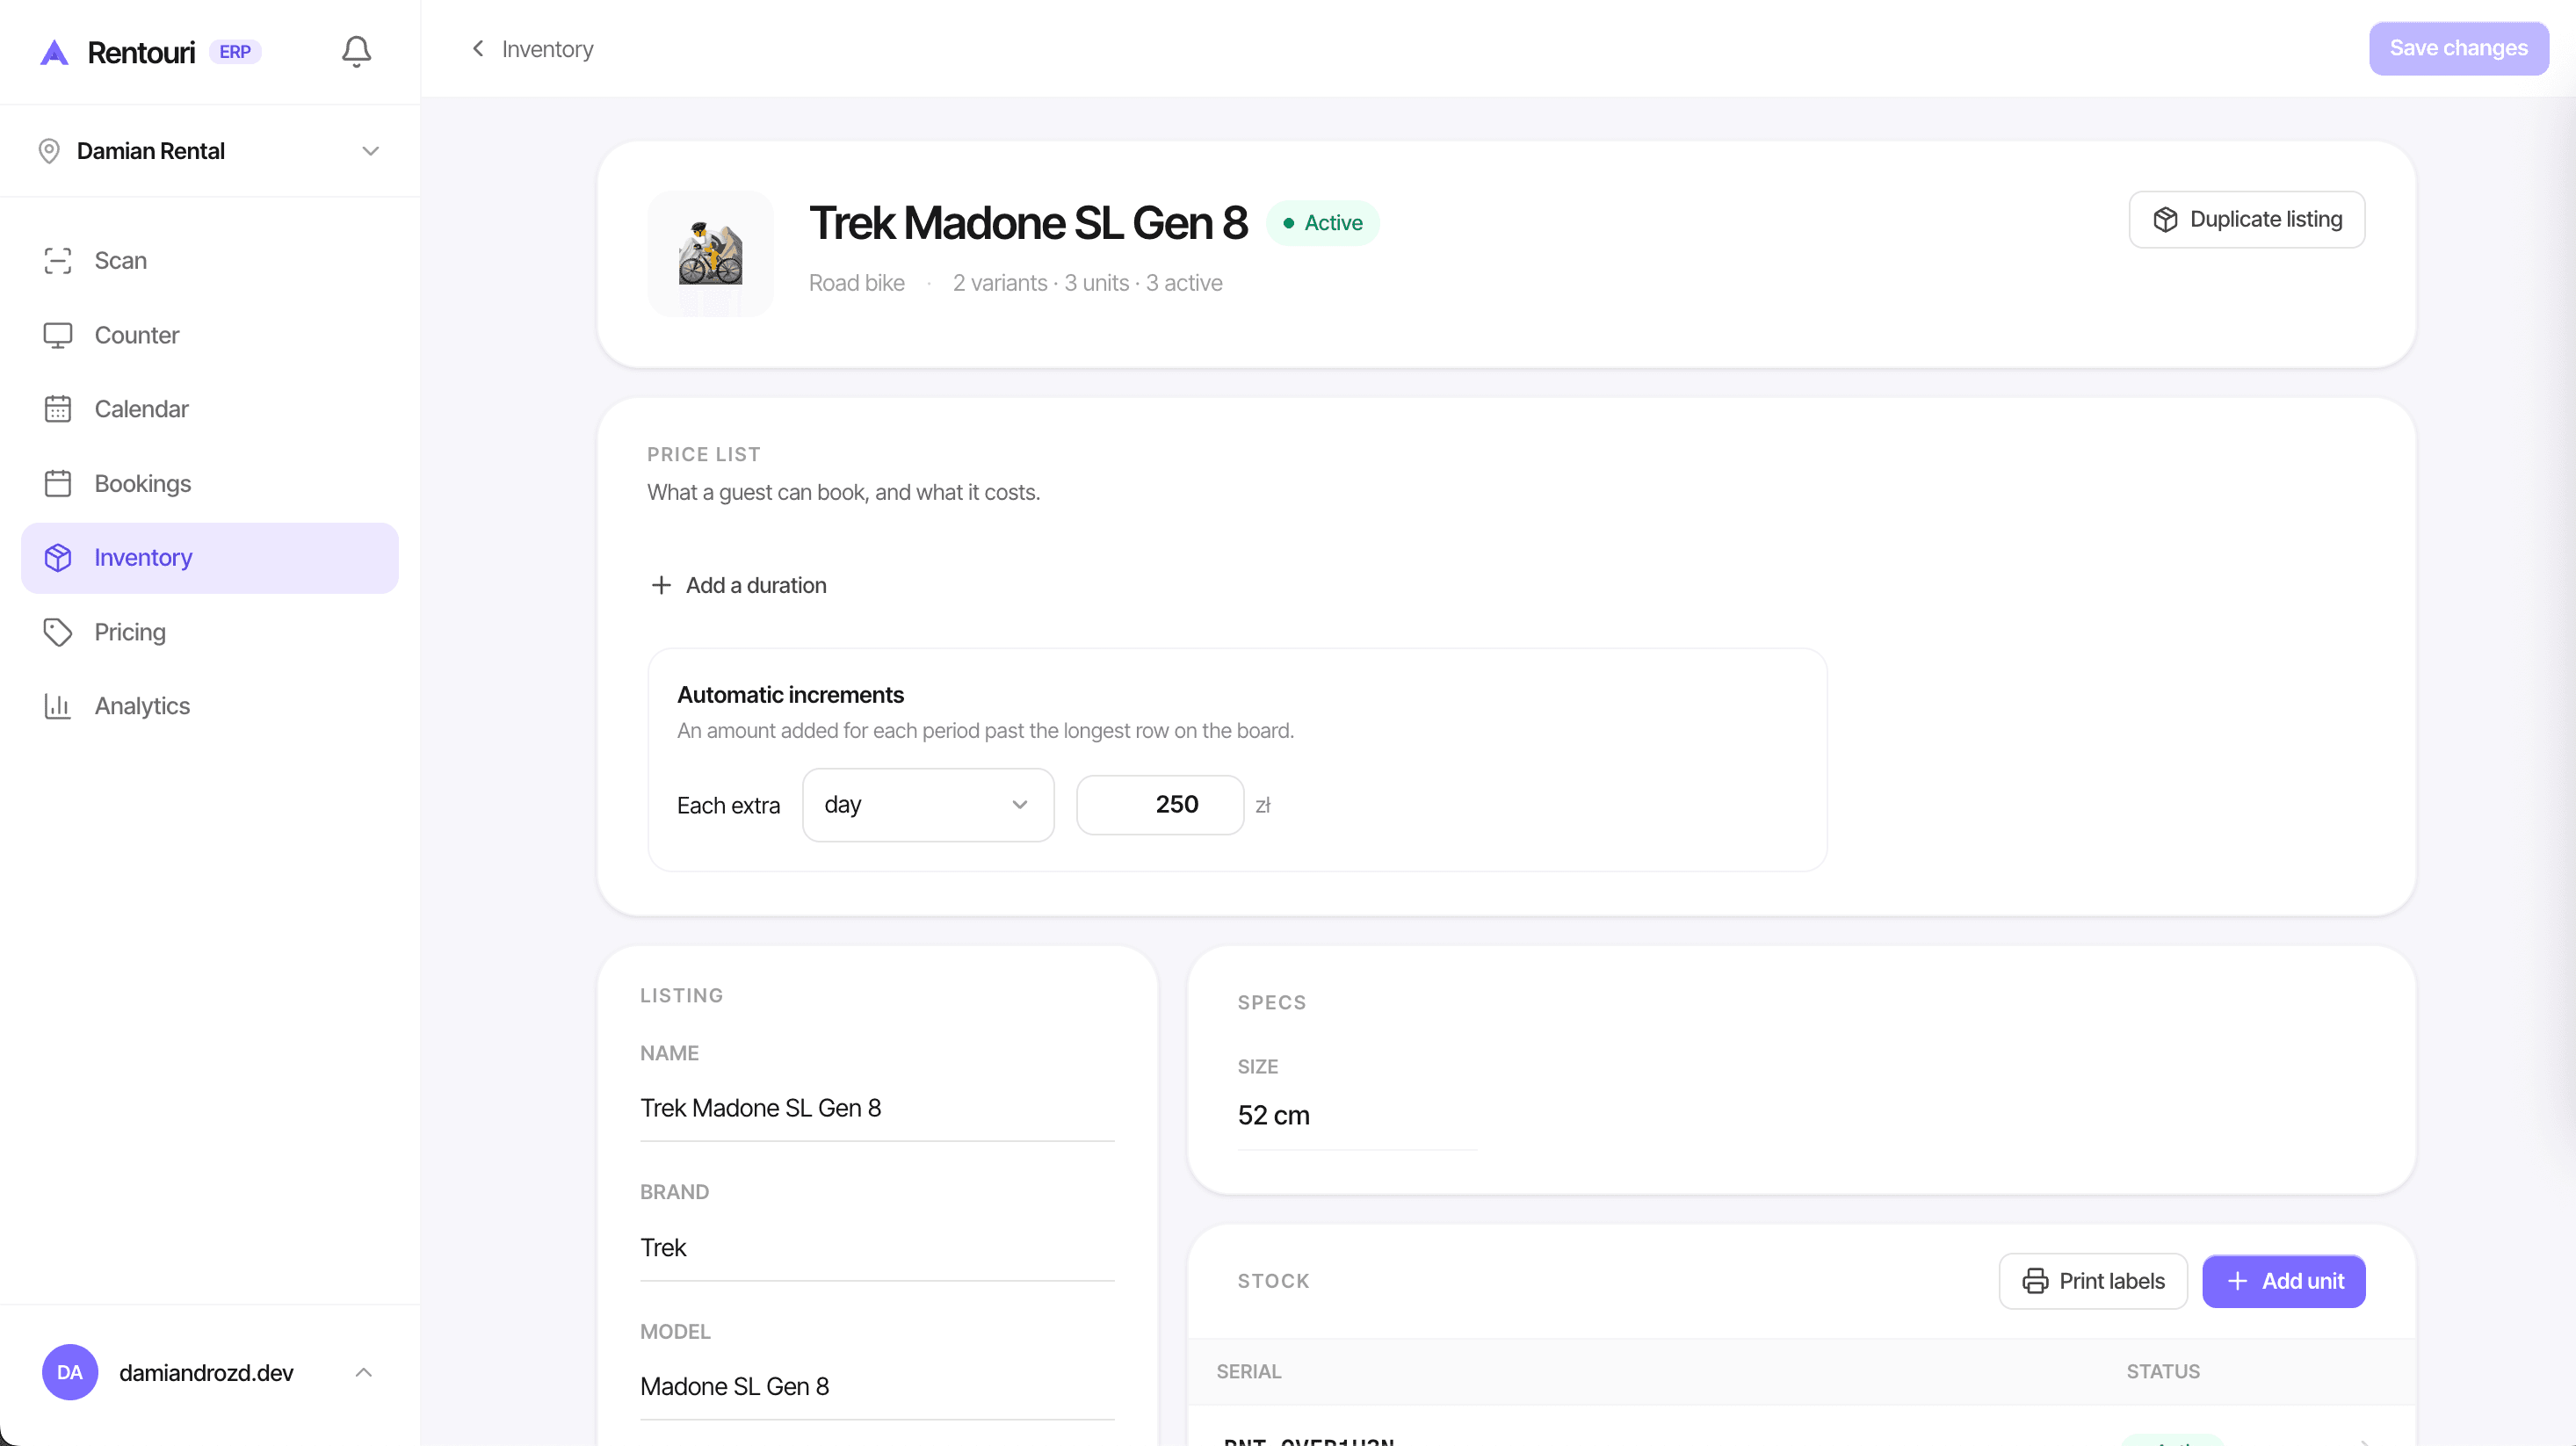Image resolution: width=2576 pixels, height=1446 pixels.
Task: Click the 'Automatic increments' heading
Action: pyautogui.click(x=790, y=695)
